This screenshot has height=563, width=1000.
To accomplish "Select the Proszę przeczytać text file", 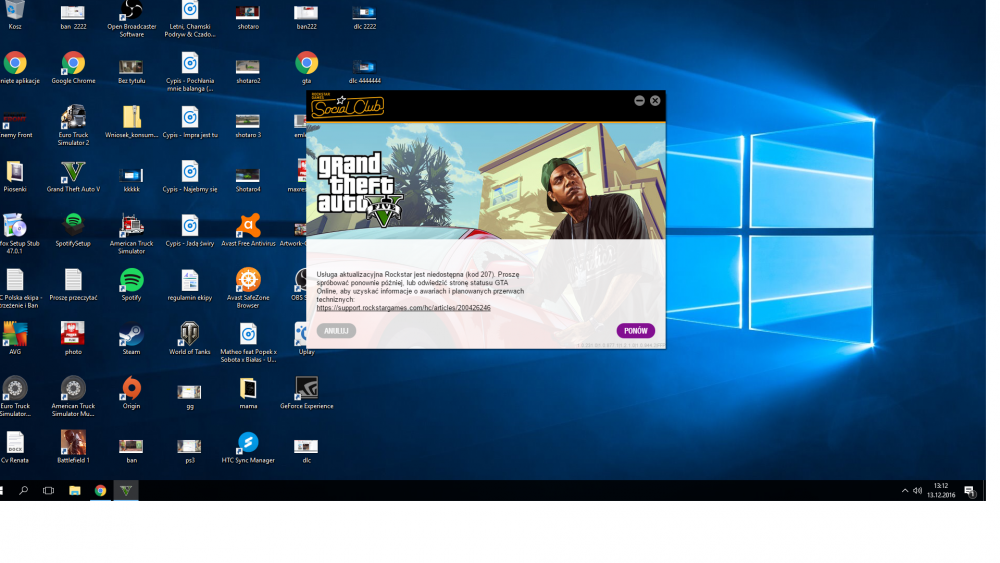I will click(73, 285).
